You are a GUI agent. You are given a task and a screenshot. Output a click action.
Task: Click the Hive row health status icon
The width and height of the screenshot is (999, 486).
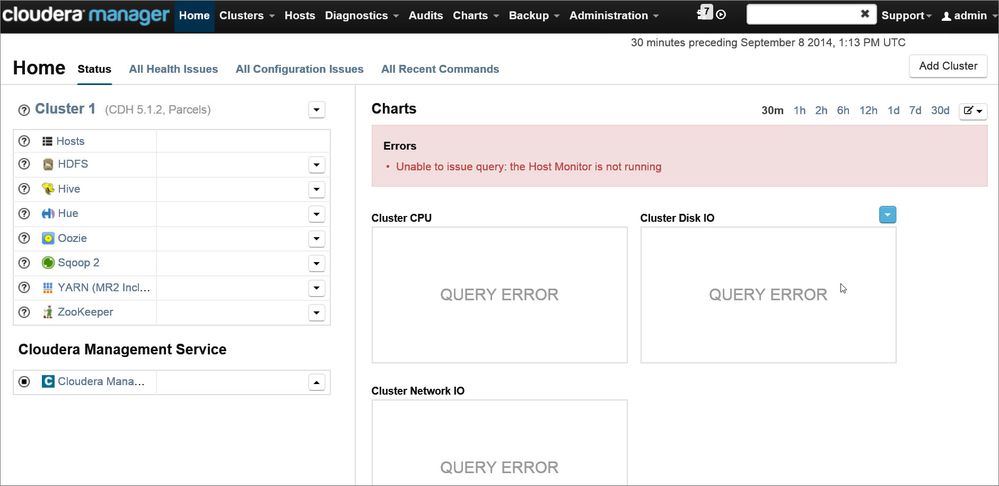pyautogui.click(x=24, y=189)
